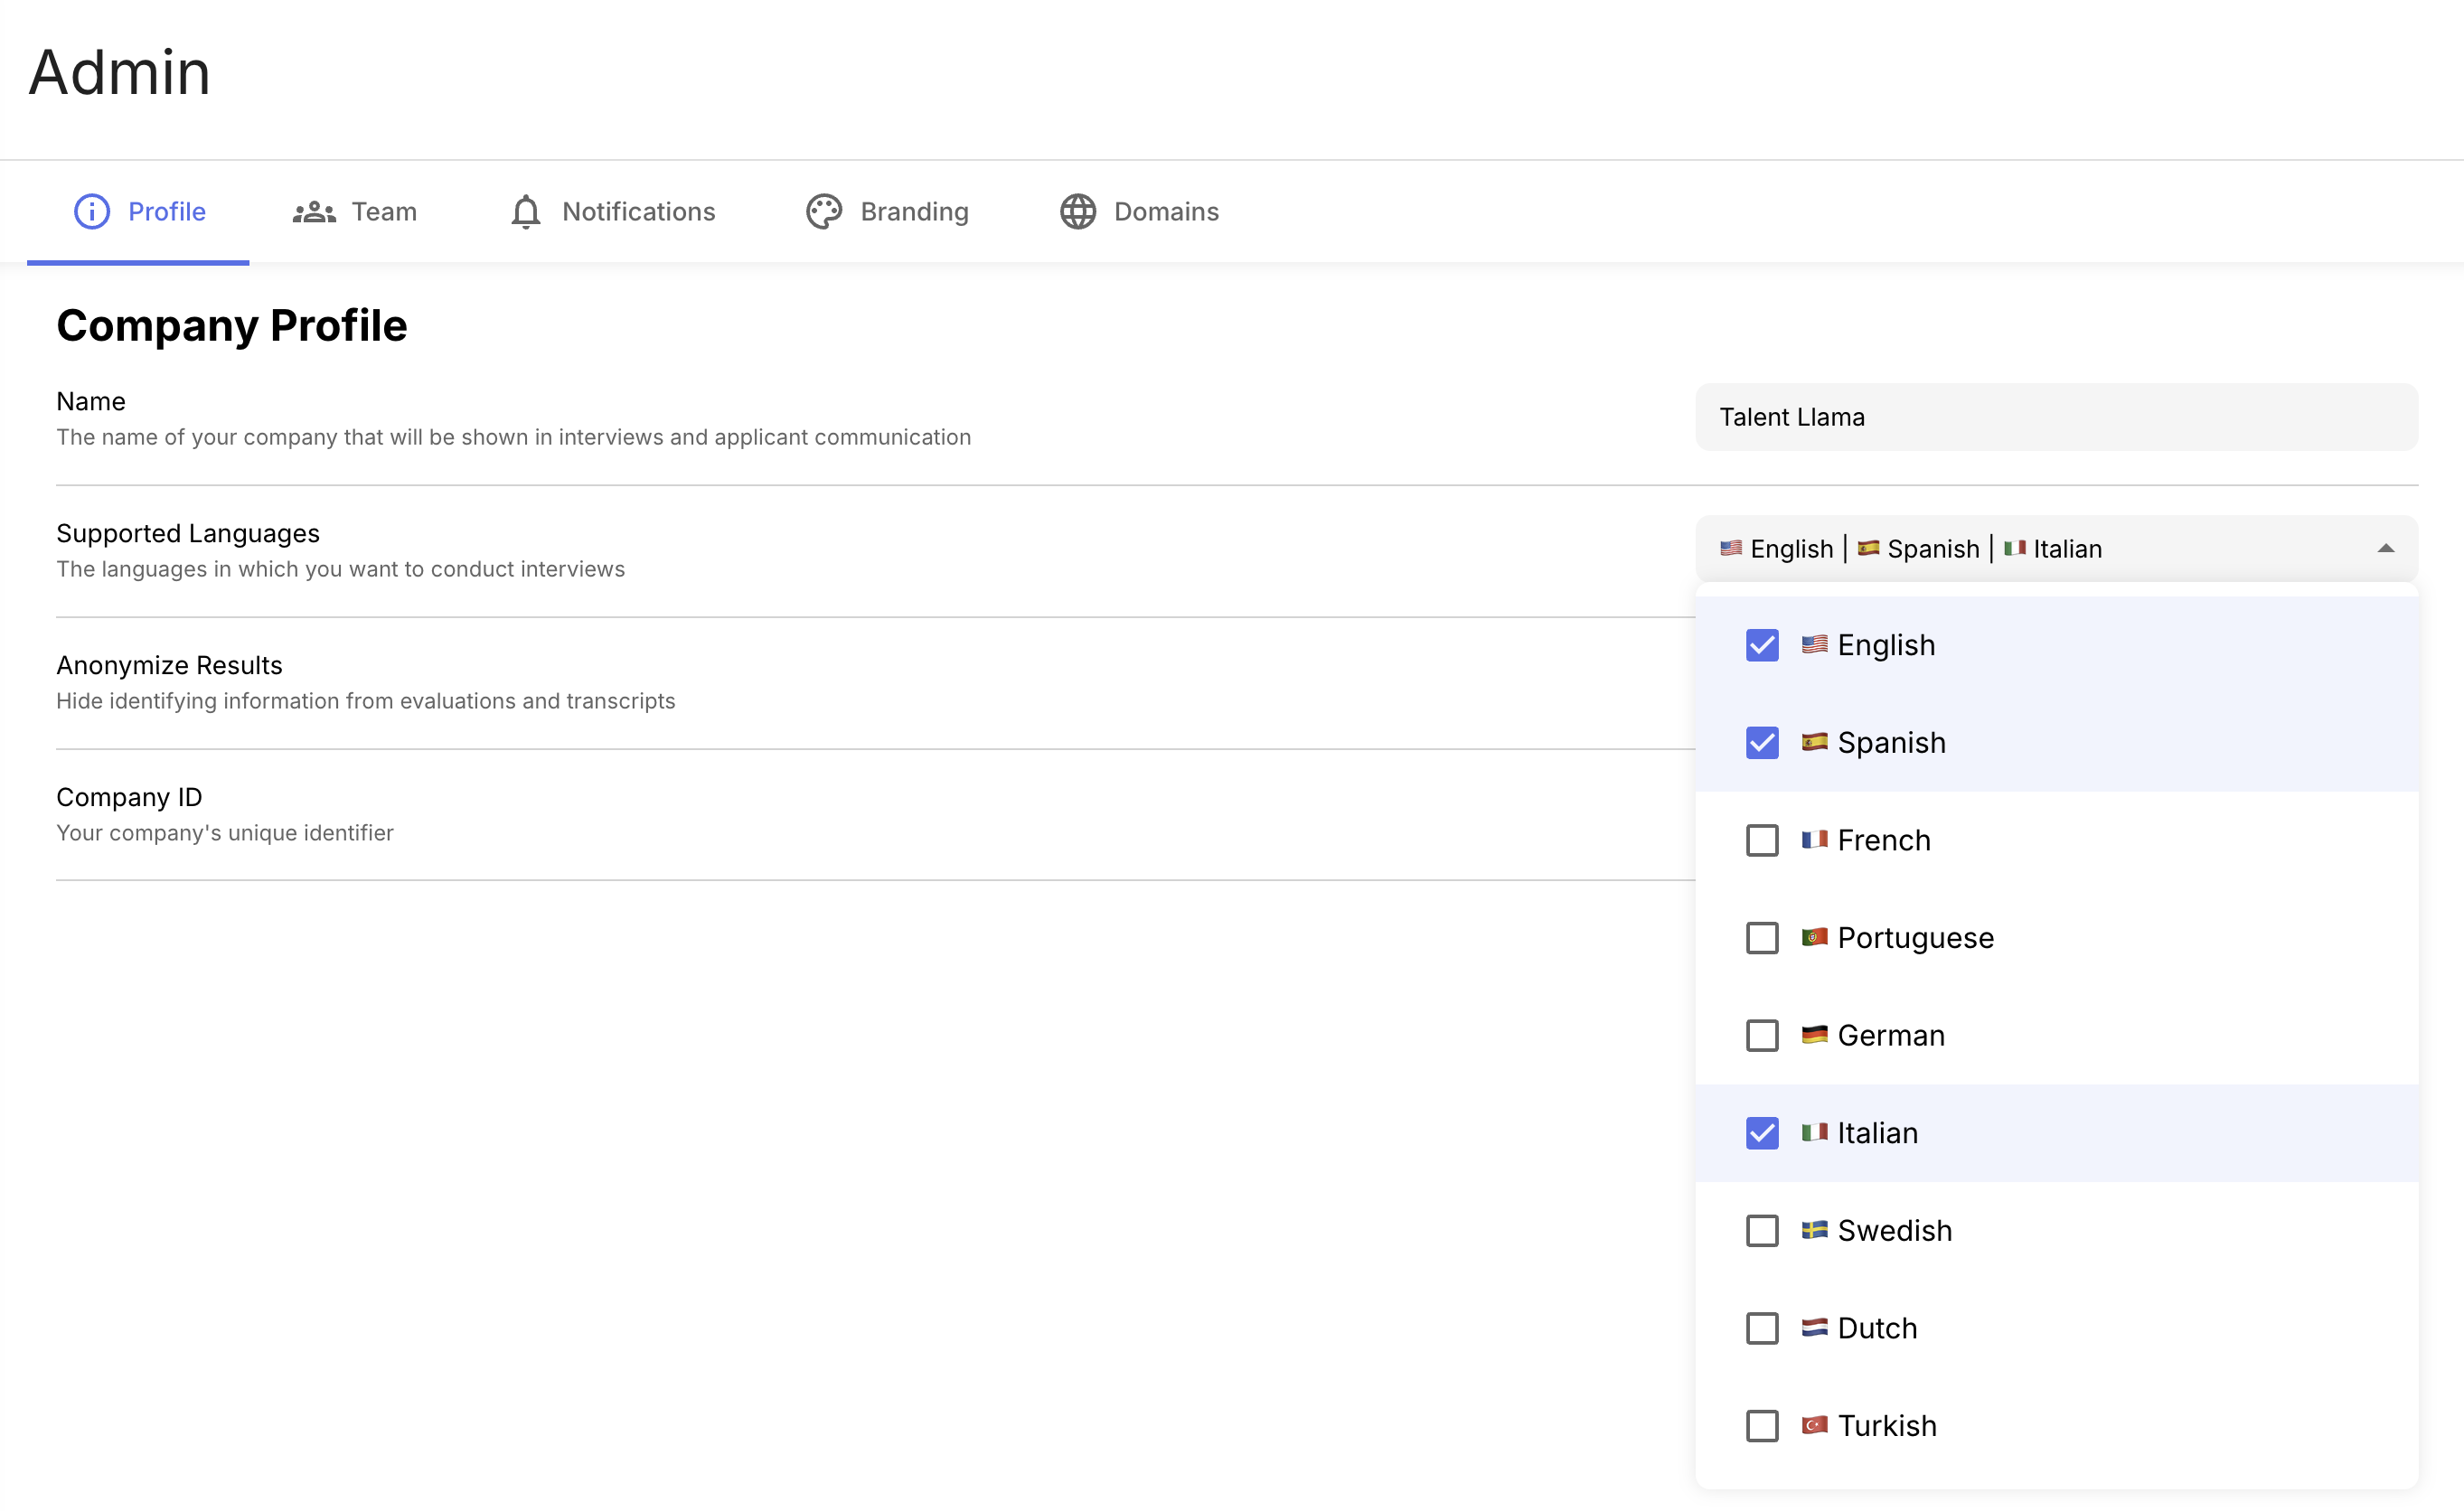Image resolution: width=2464 pixels, height=1511 pixels.
Task: Uncheck the English language checkbox
Action: pos(1762,645)
